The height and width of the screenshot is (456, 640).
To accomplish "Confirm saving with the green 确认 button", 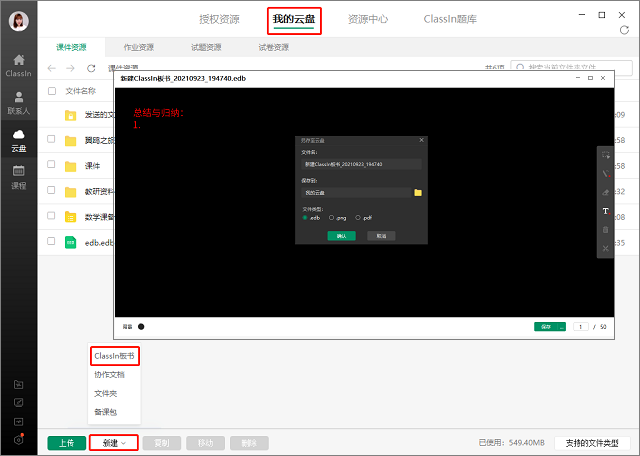I will pyautogui.click(x=342, y=236).
